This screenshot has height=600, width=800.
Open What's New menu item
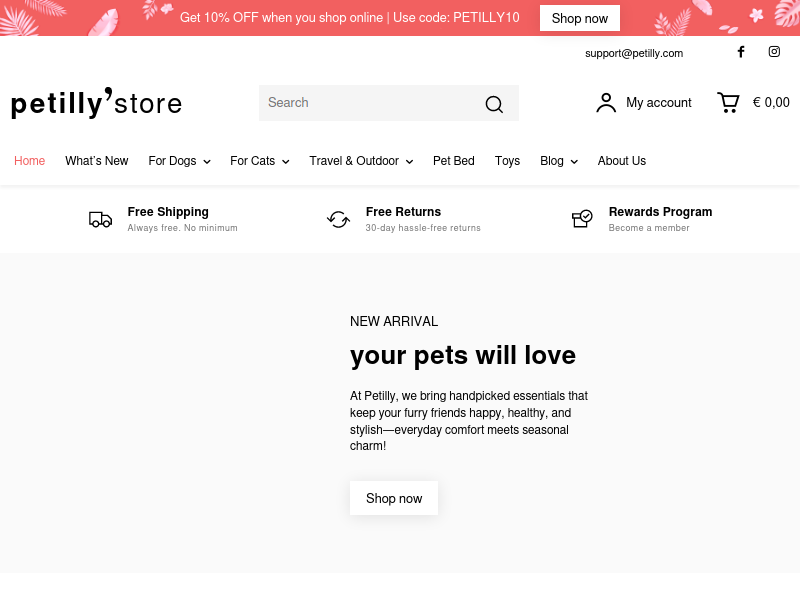[x=96, y=161]
